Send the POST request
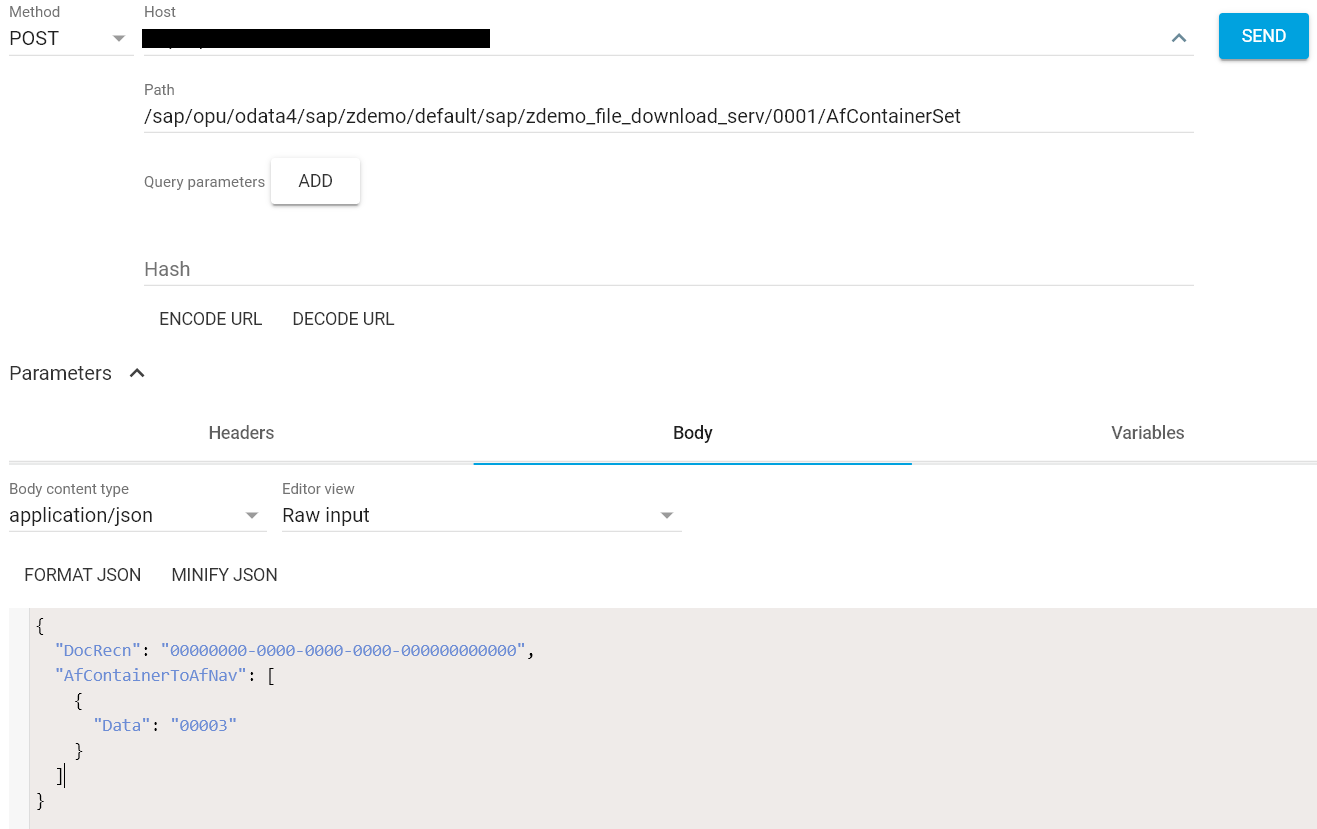The height and width of the screenshot is (829, 1317). coord(1263,36)
